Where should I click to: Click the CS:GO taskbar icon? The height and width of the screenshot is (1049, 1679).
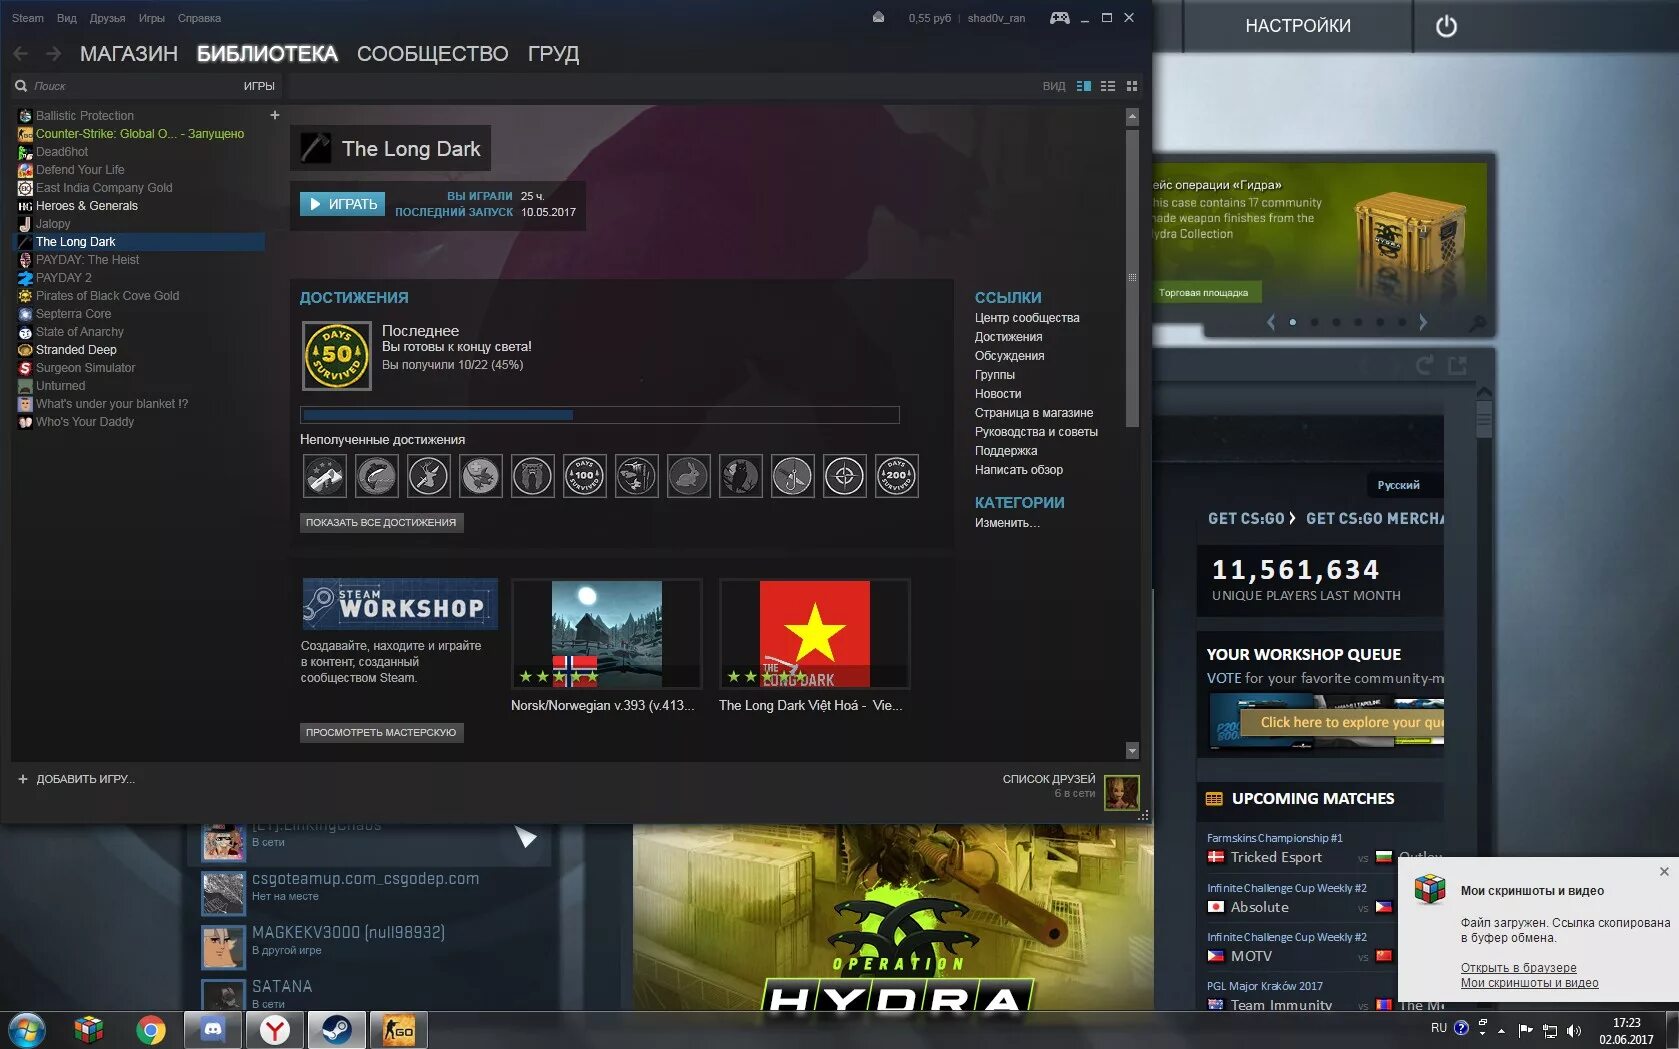(x=398, y=1029)
